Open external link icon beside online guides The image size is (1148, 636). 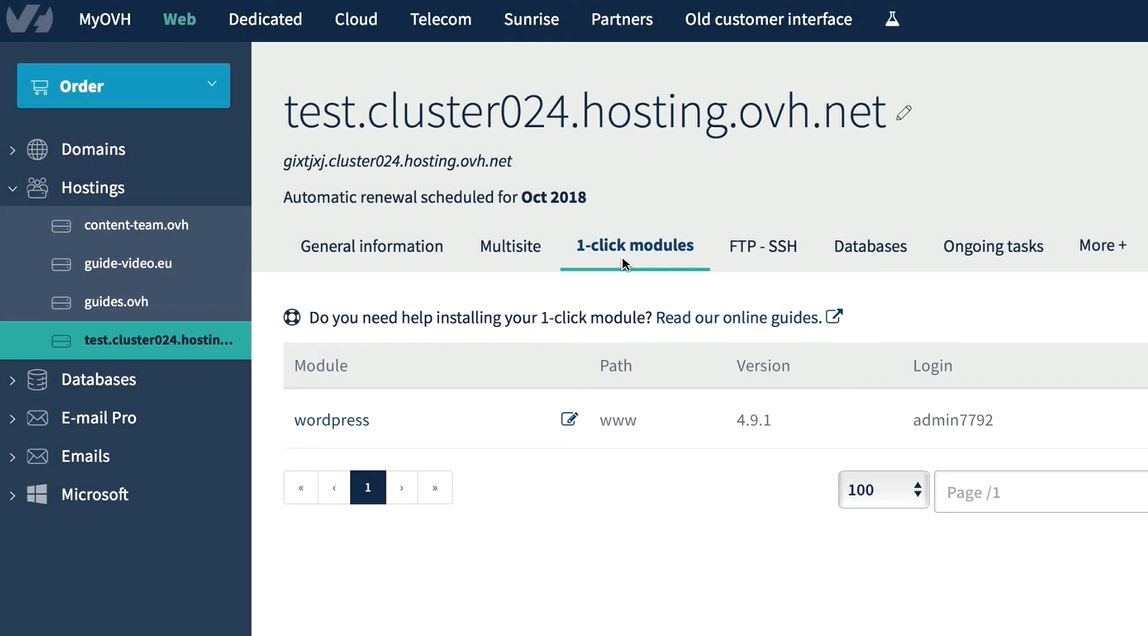coord(834,316)
